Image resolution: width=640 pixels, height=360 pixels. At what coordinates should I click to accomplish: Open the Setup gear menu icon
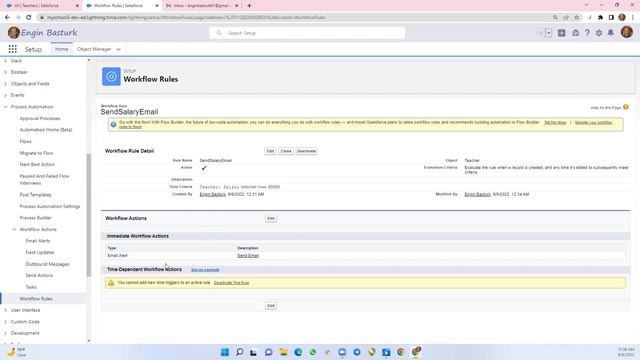coord(599,33)
